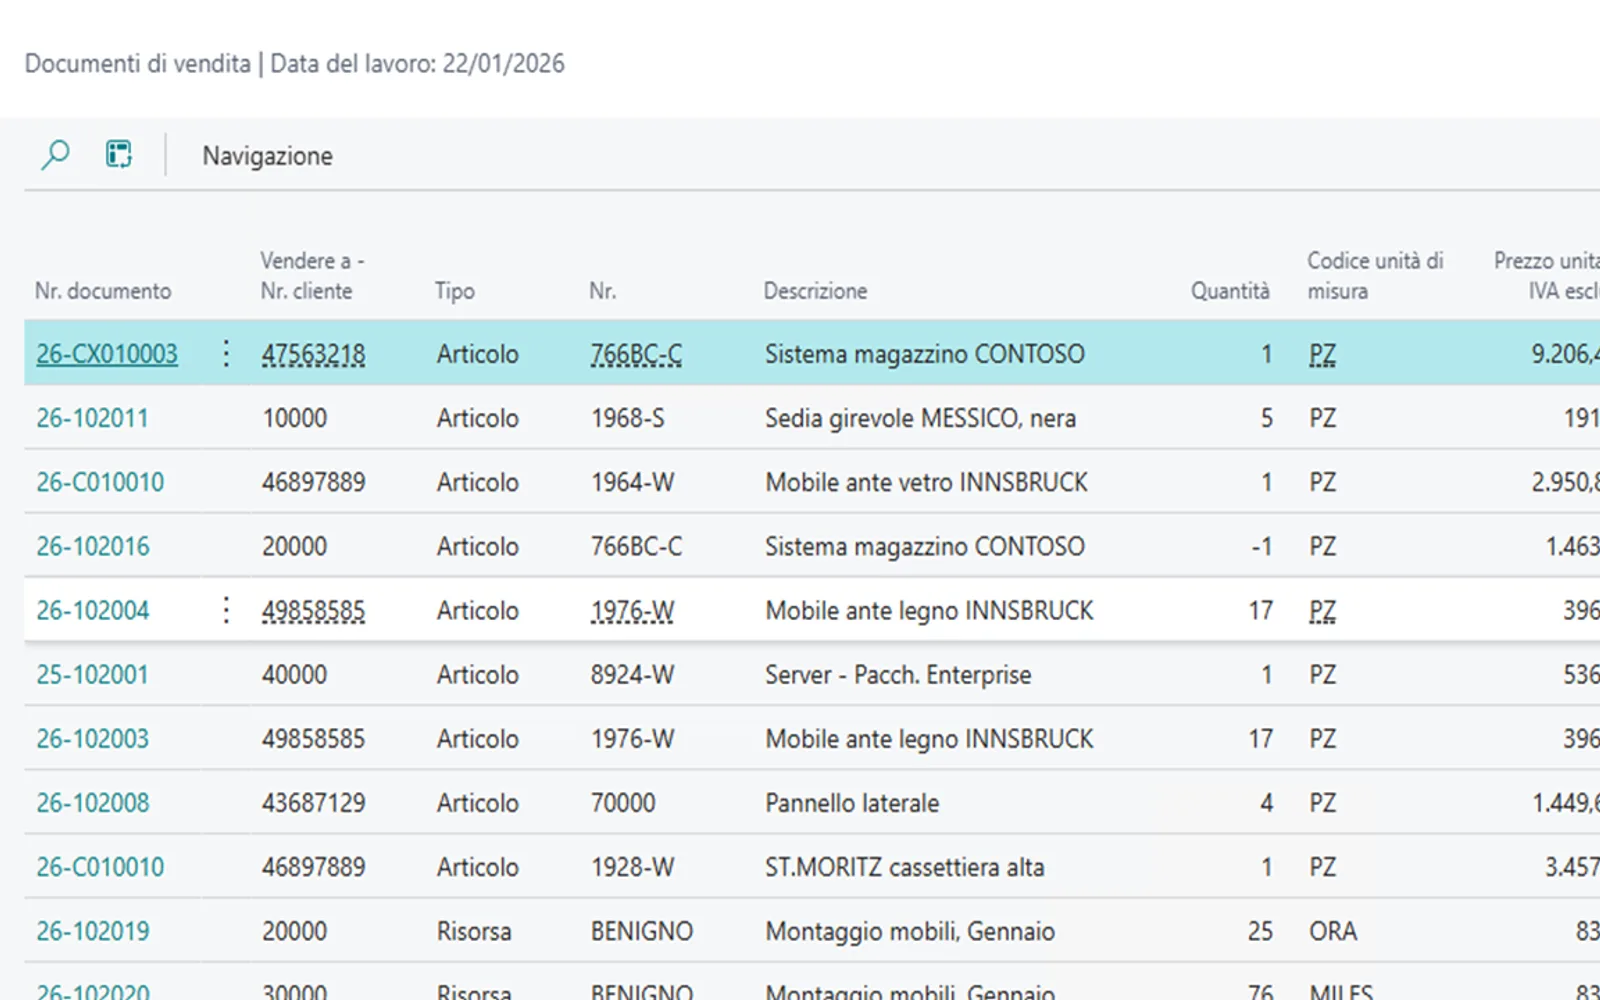The image size is (1600, 1000).
Task: Select item number 766BC-C in the highlighted row
Action: (636, 354)
